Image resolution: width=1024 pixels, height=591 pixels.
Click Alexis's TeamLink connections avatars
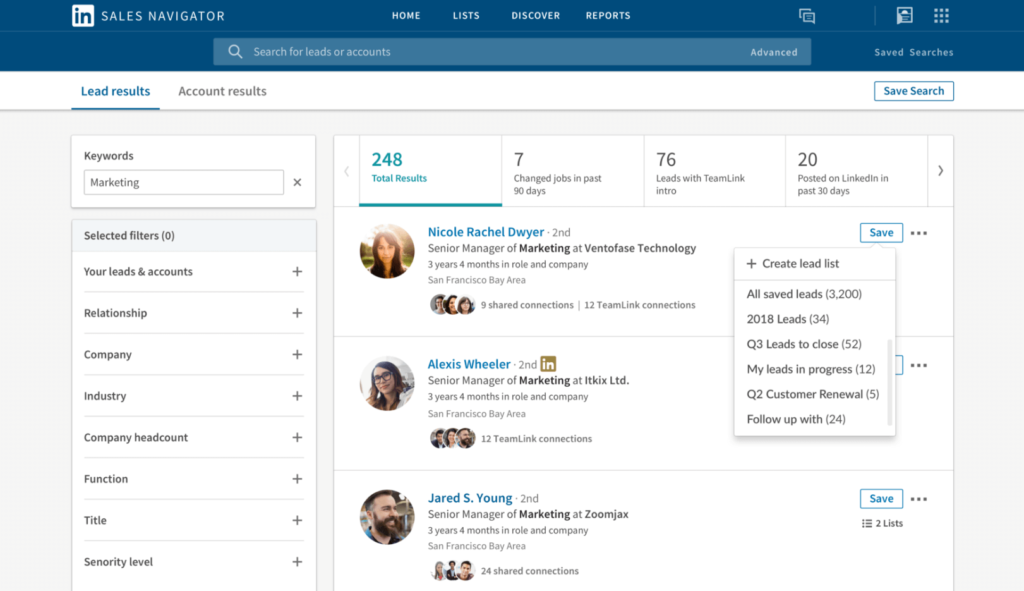(x=452, y=438)
